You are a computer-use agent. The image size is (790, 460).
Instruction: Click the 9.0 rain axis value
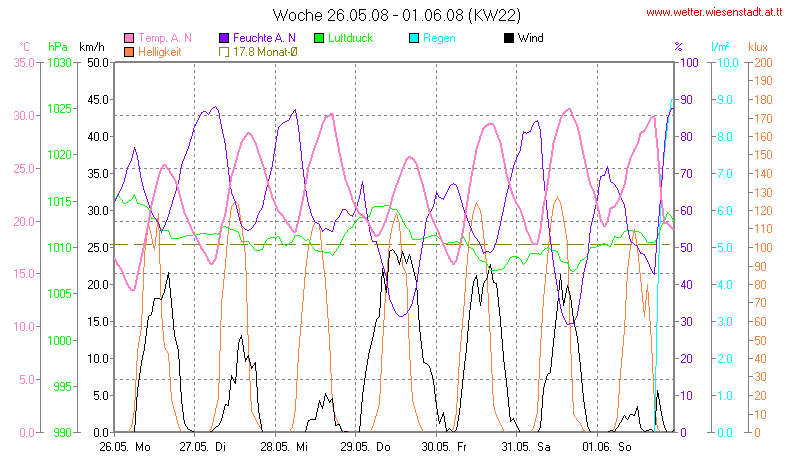[725, 100]
